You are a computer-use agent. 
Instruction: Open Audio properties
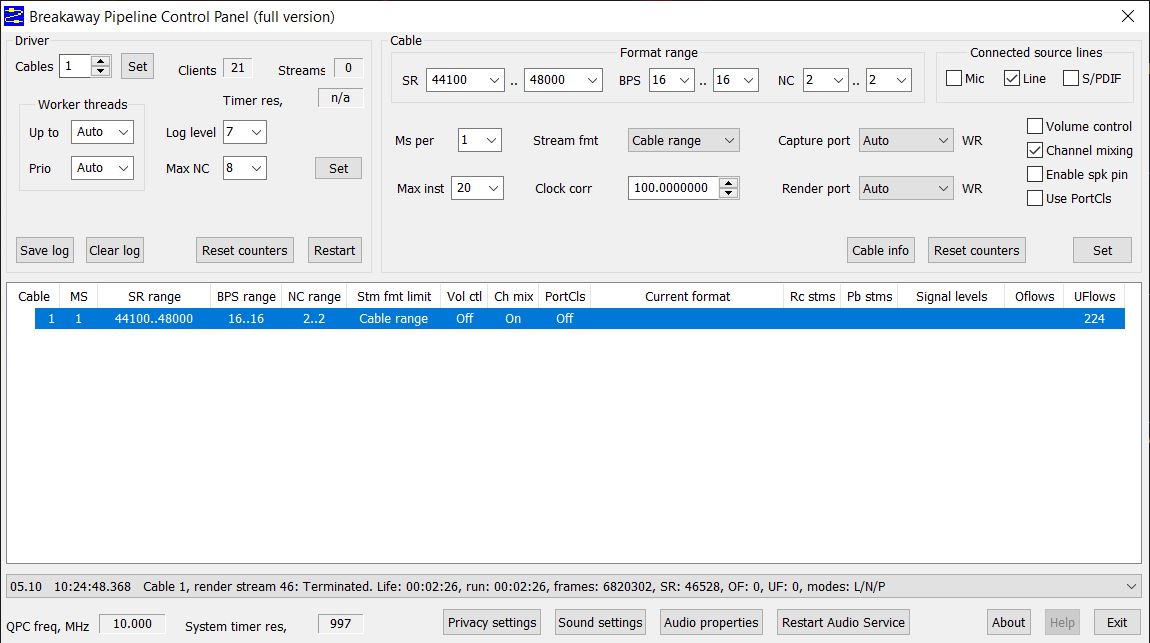point(711,622)
